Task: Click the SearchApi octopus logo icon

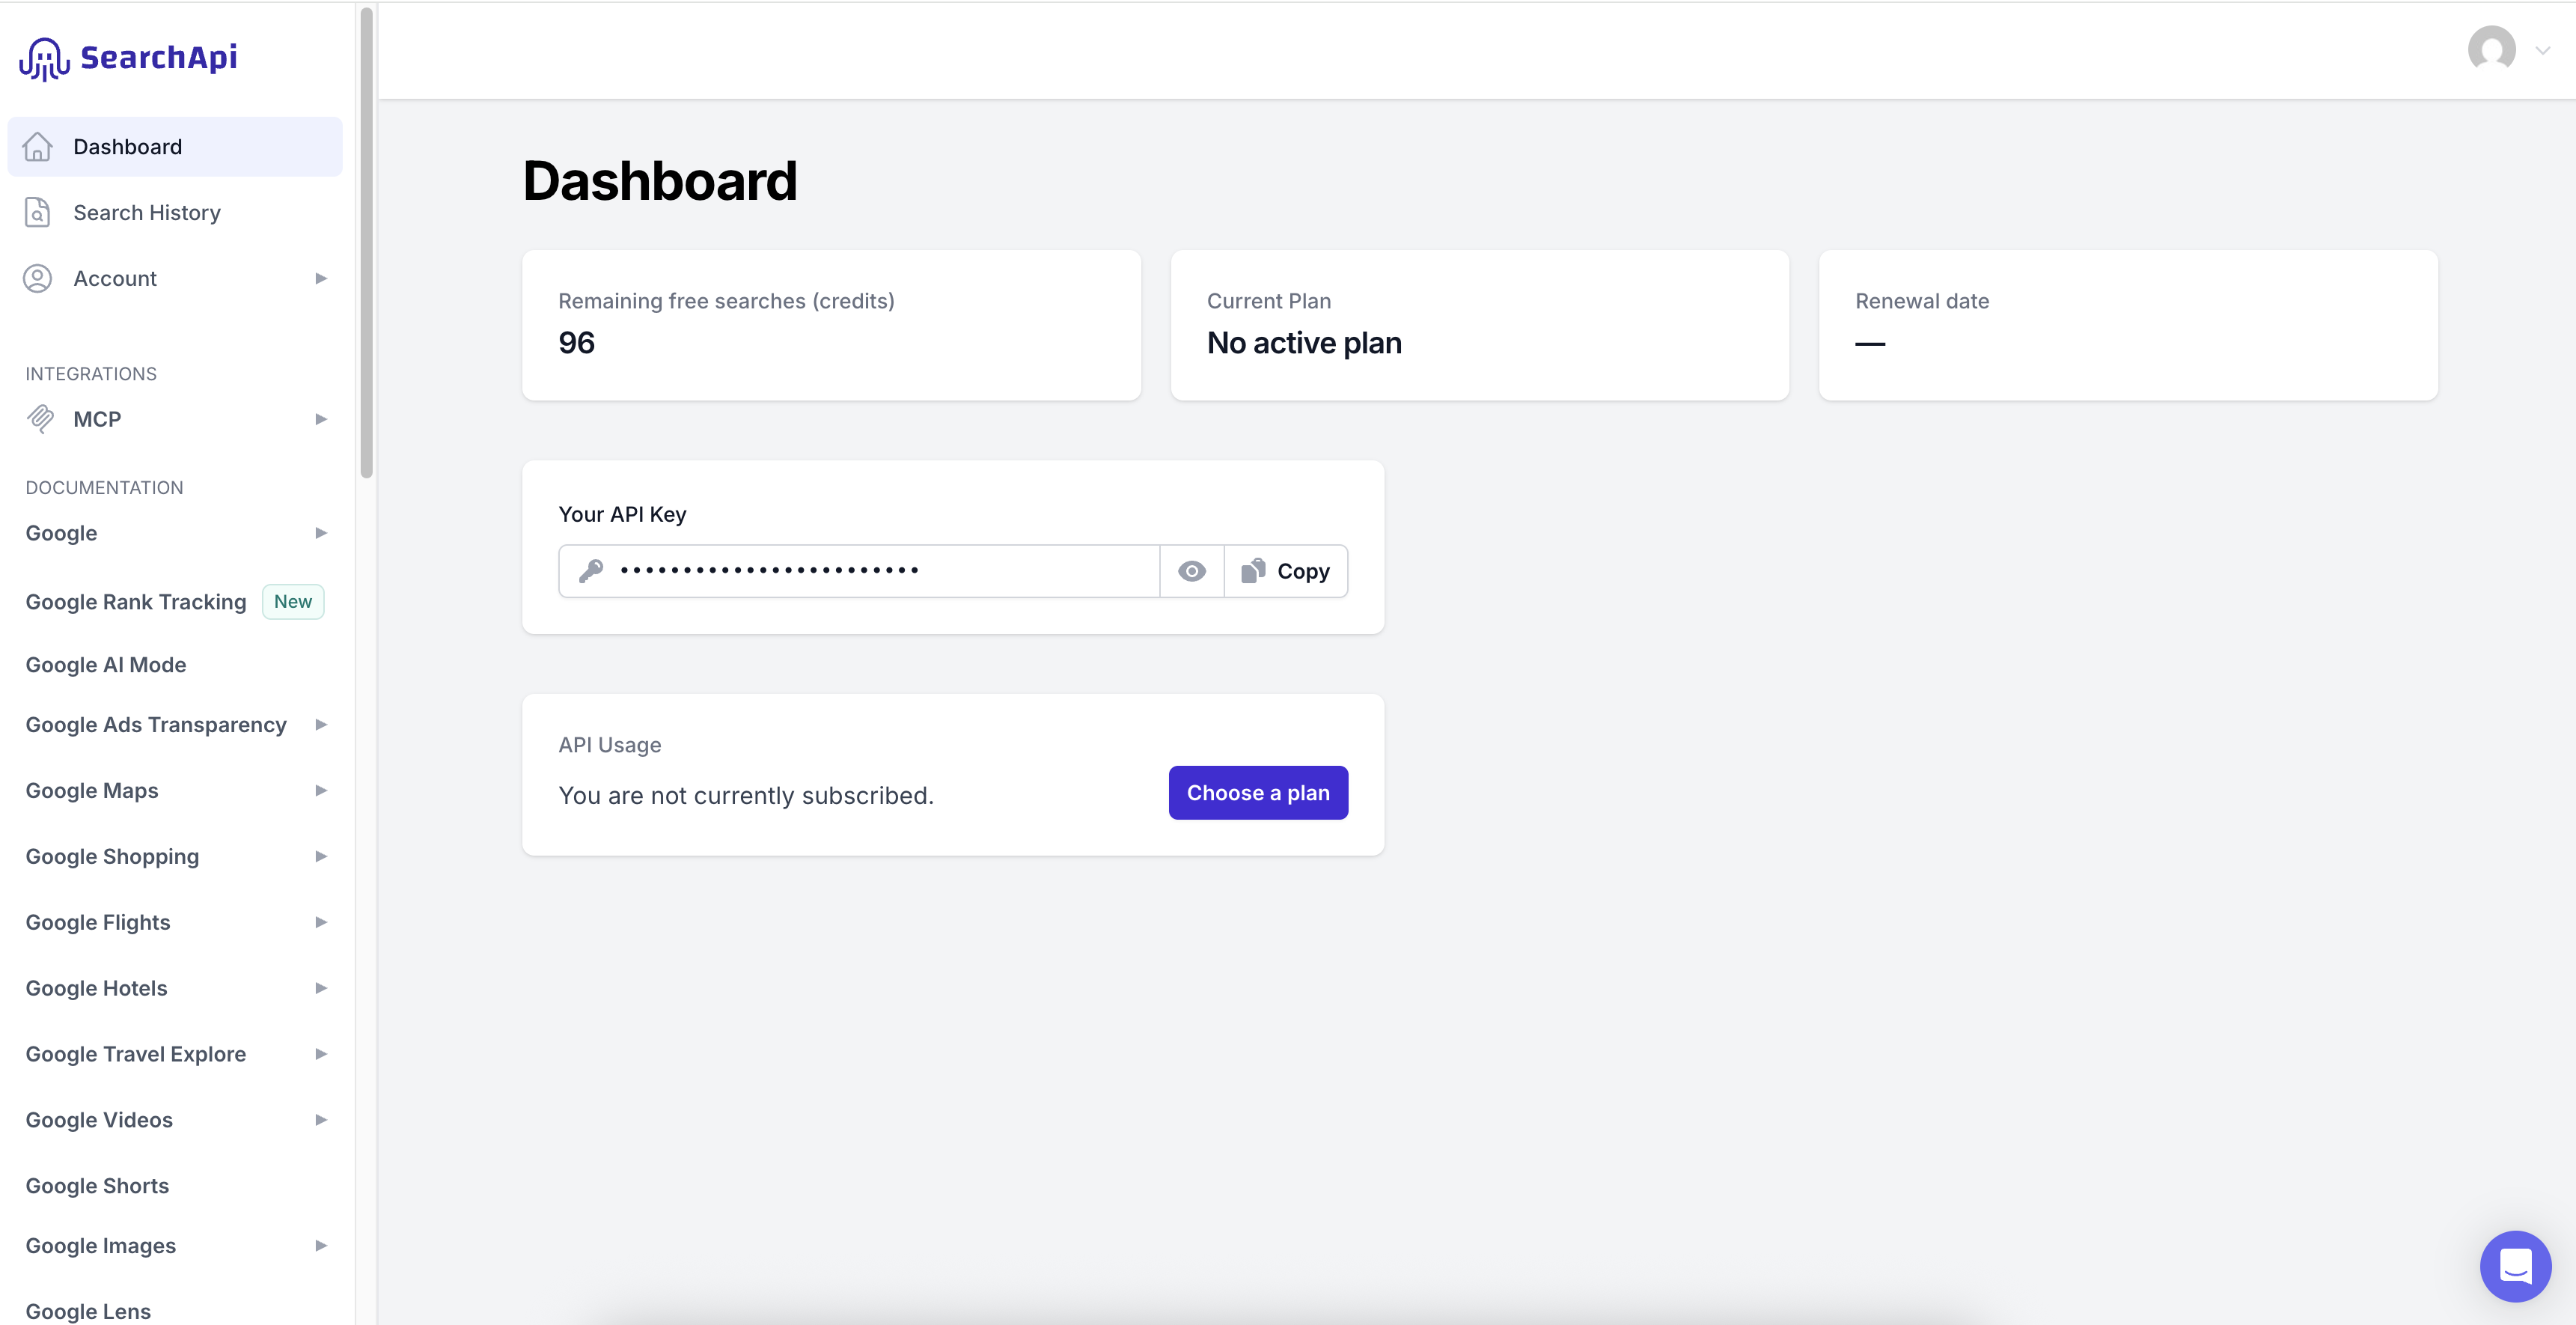Action: (44, 59)
